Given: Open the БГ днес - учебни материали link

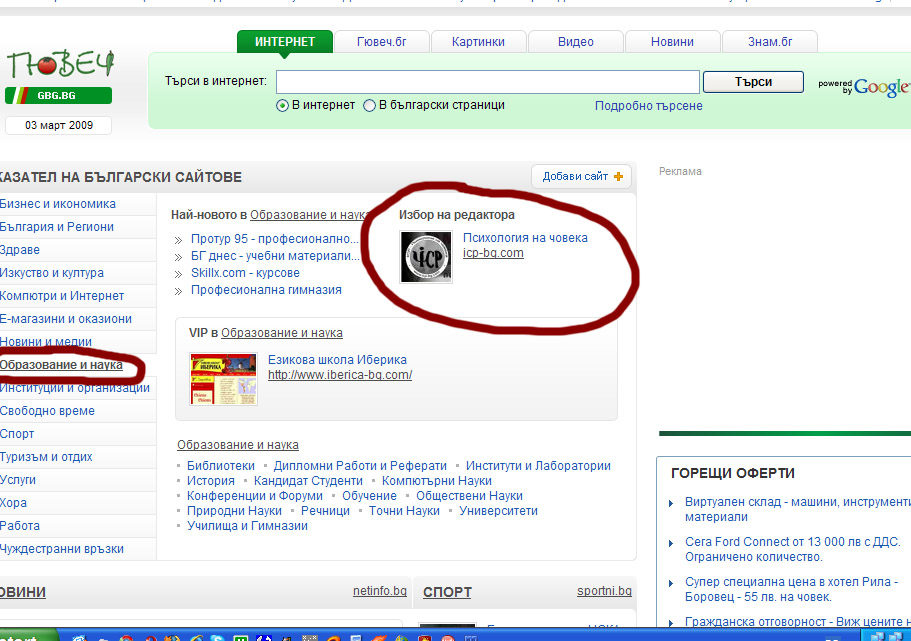Looking at the screenshot, I should click(275, 256).
